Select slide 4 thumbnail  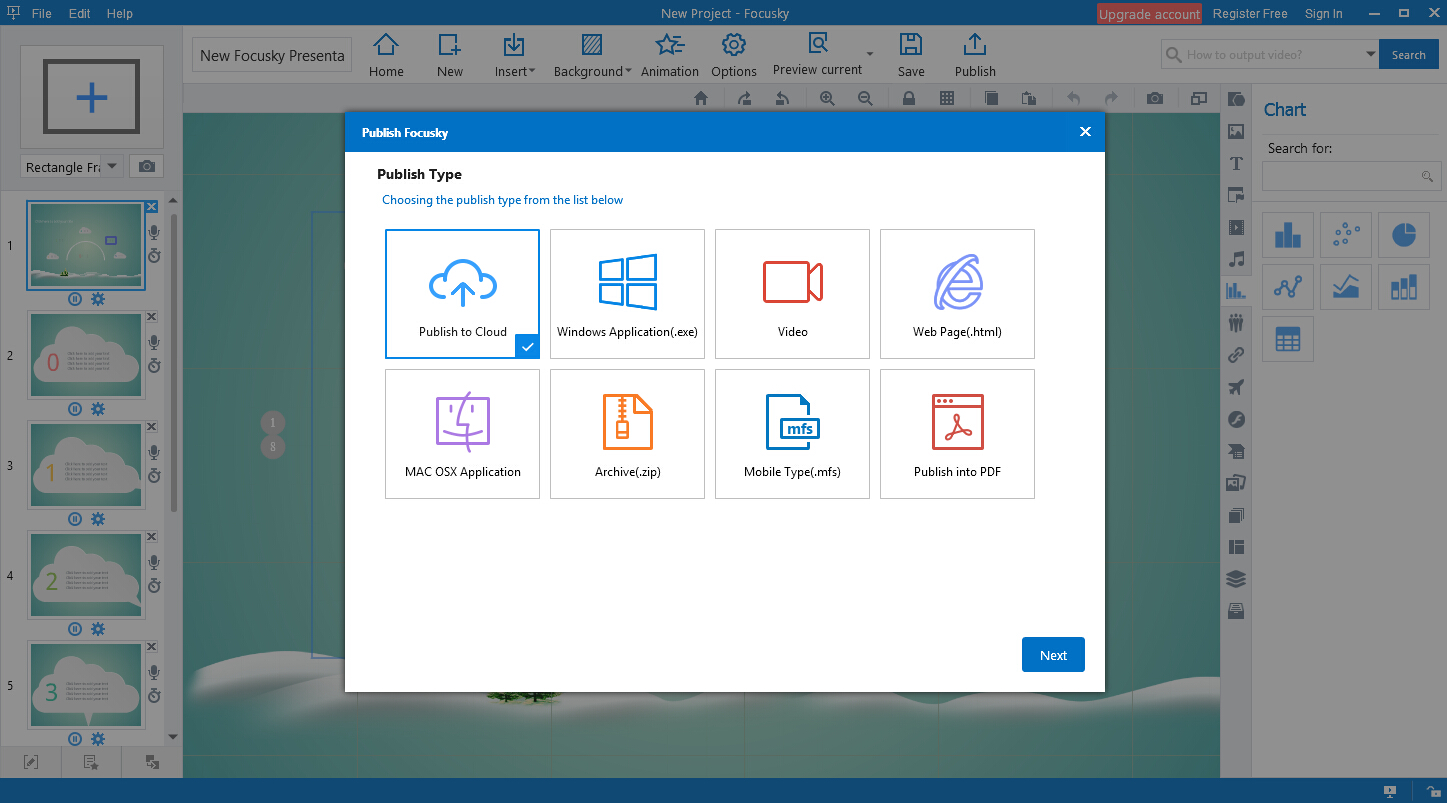pyautogui.click(x=86, y=576)
